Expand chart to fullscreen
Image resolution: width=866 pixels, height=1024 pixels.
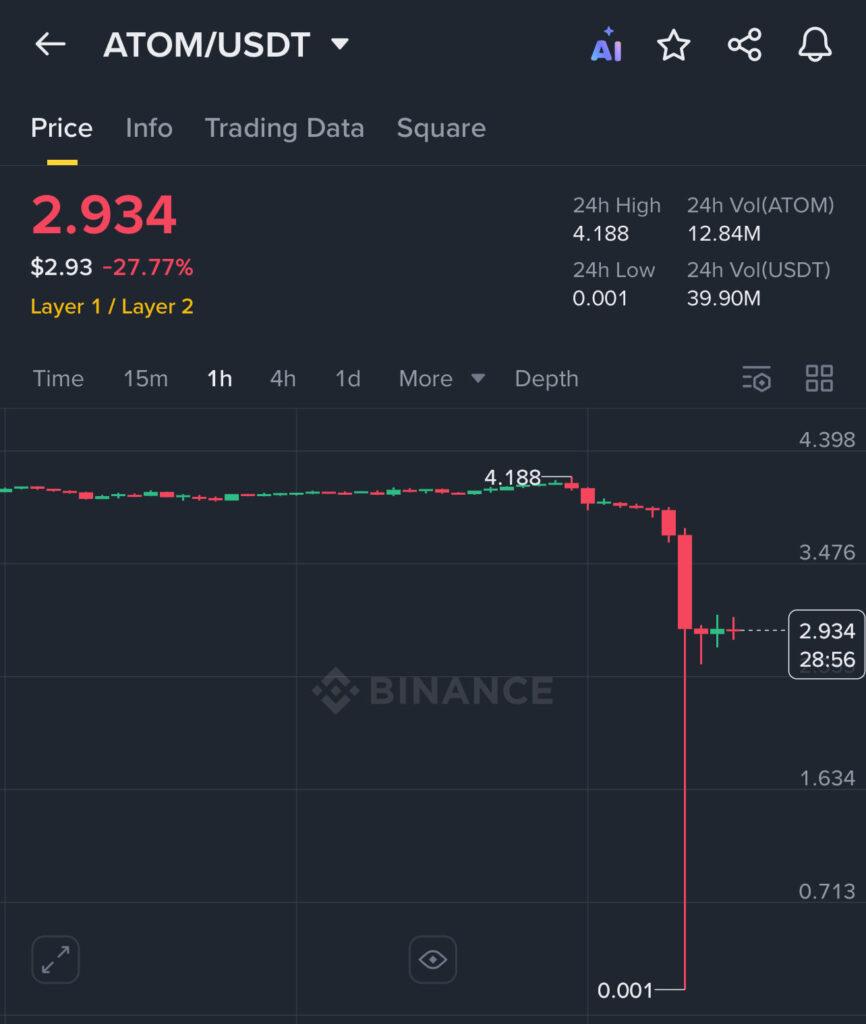[55, 959]
